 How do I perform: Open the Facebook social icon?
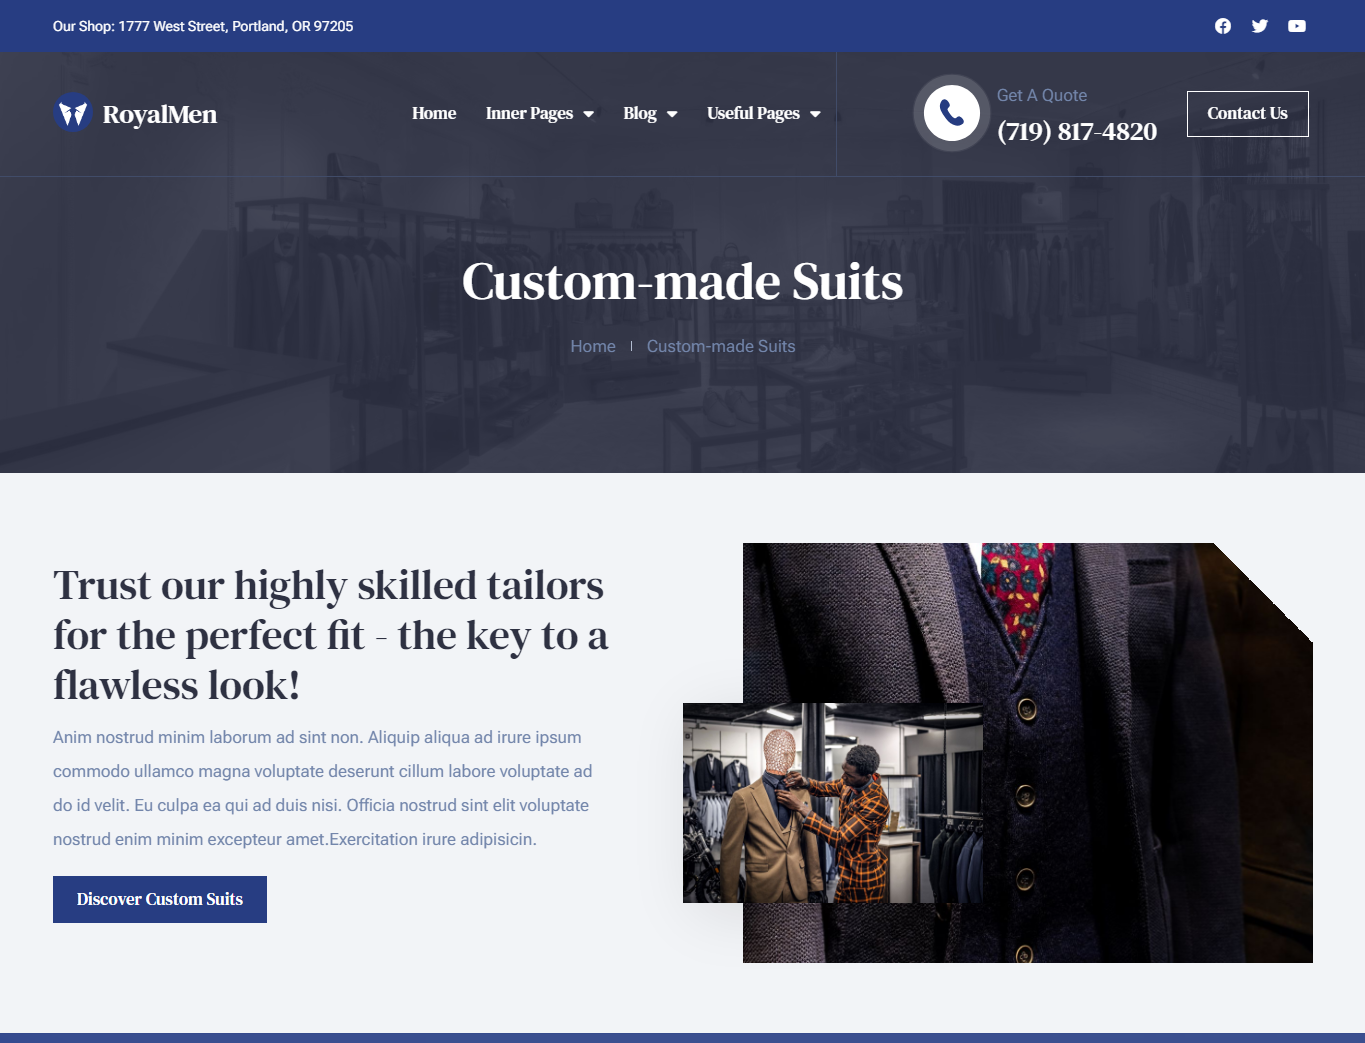[1223, 26]
